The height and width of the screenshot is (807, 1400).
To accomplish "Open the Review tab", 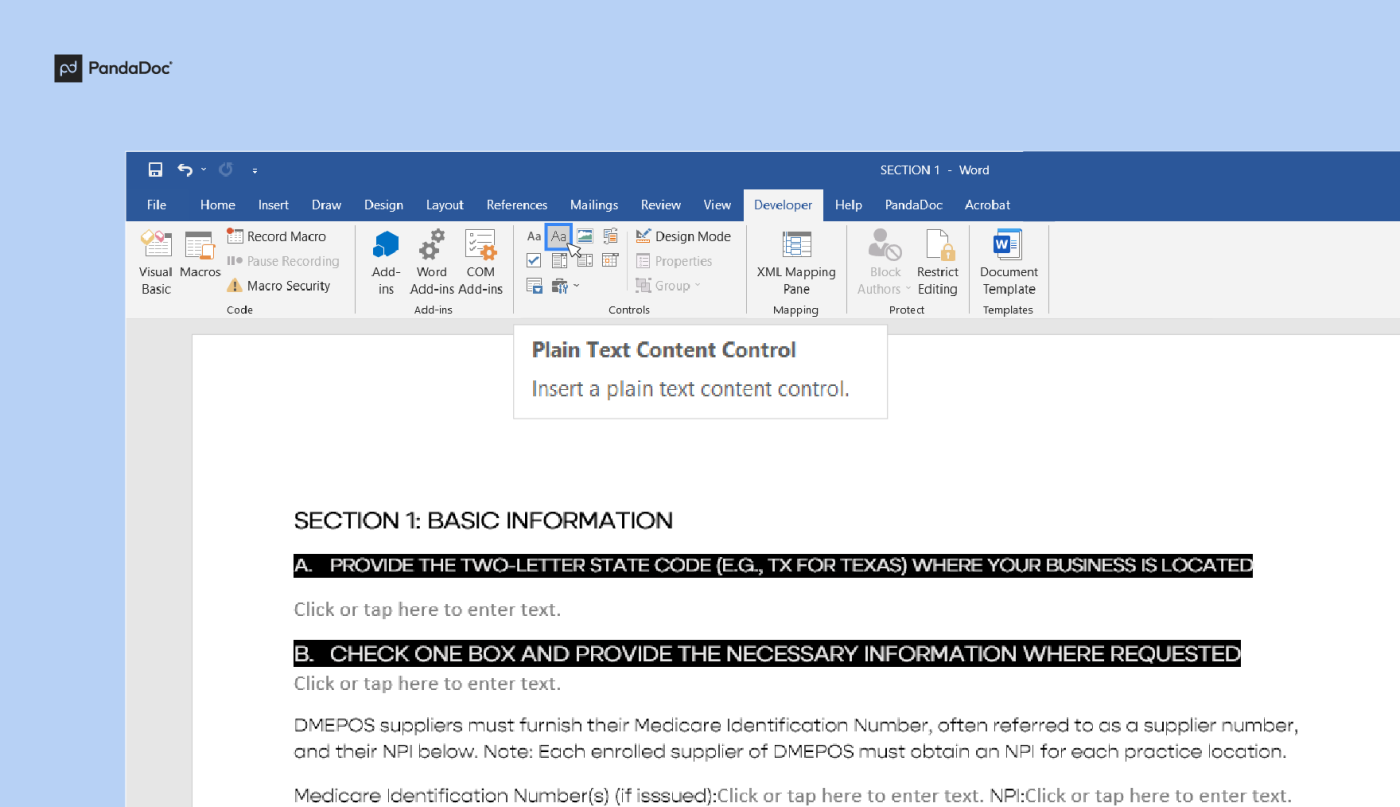I will tap(661, 205).
